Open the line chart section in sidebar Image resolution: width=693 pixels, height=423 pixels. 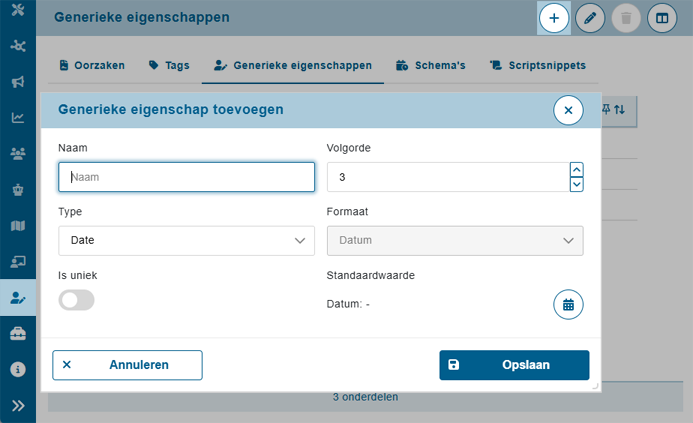click(x=18, y=118)
